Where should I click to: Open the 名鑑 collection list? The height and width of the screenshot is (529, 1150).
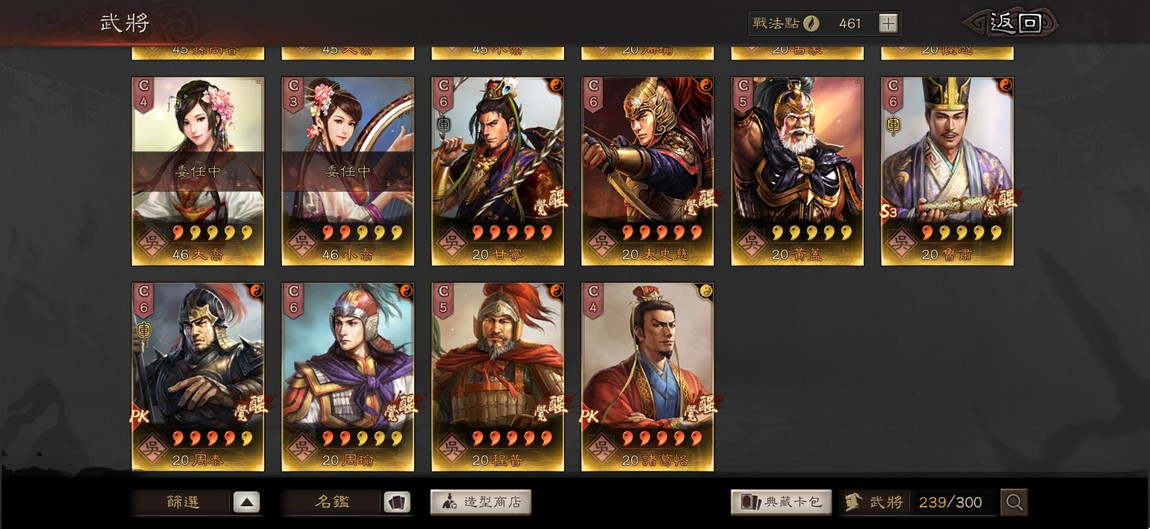tap(333, 503)
